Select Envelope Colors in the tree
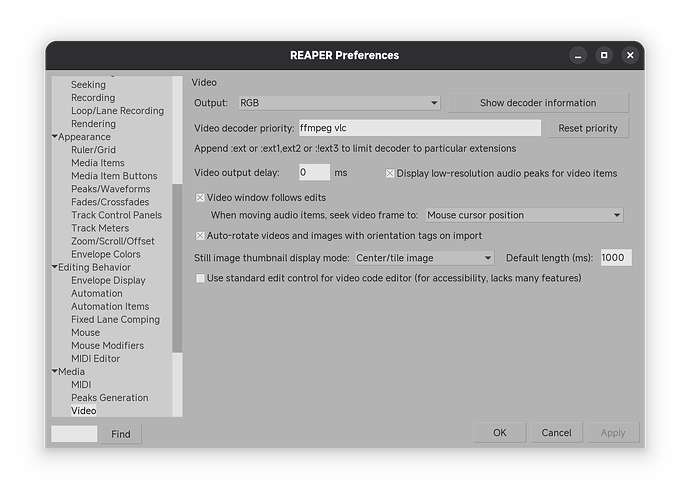 point(106,254)
